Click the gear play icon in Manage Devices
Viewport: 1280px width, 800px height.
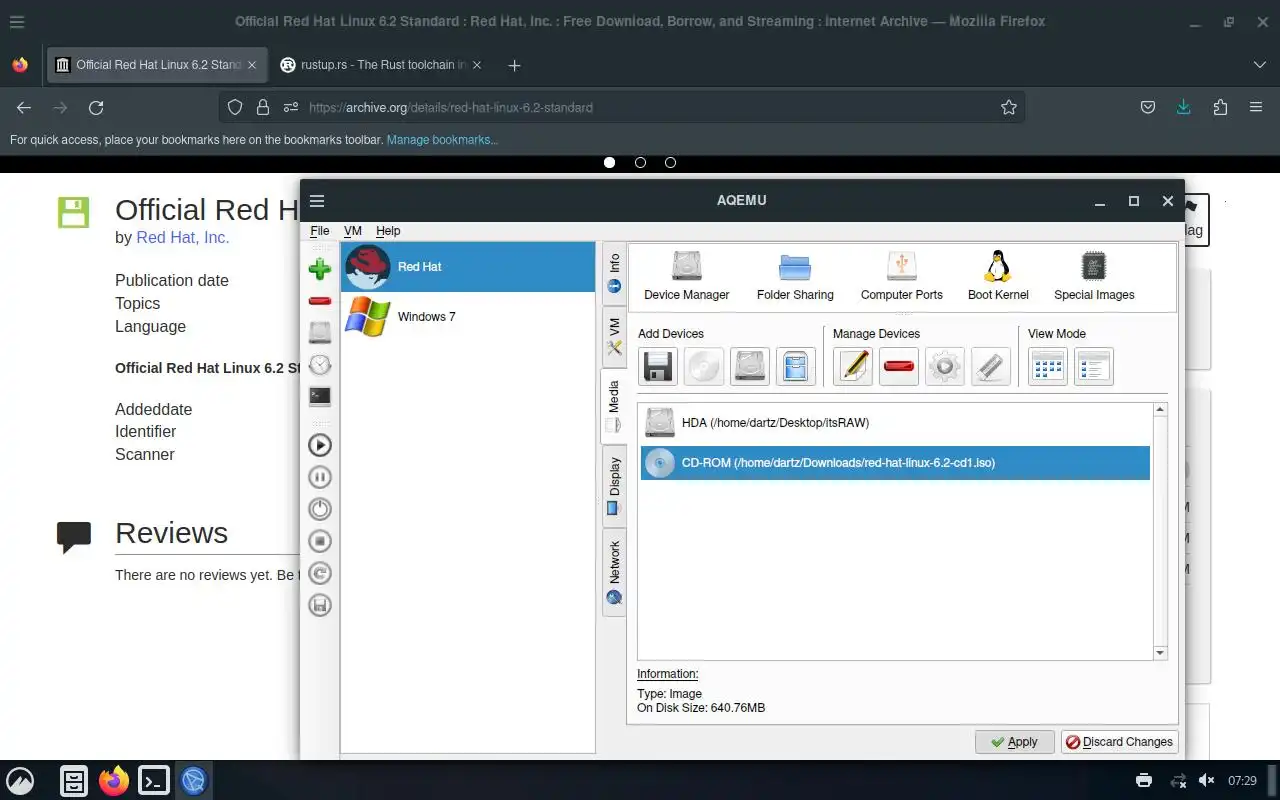[945, 367]
